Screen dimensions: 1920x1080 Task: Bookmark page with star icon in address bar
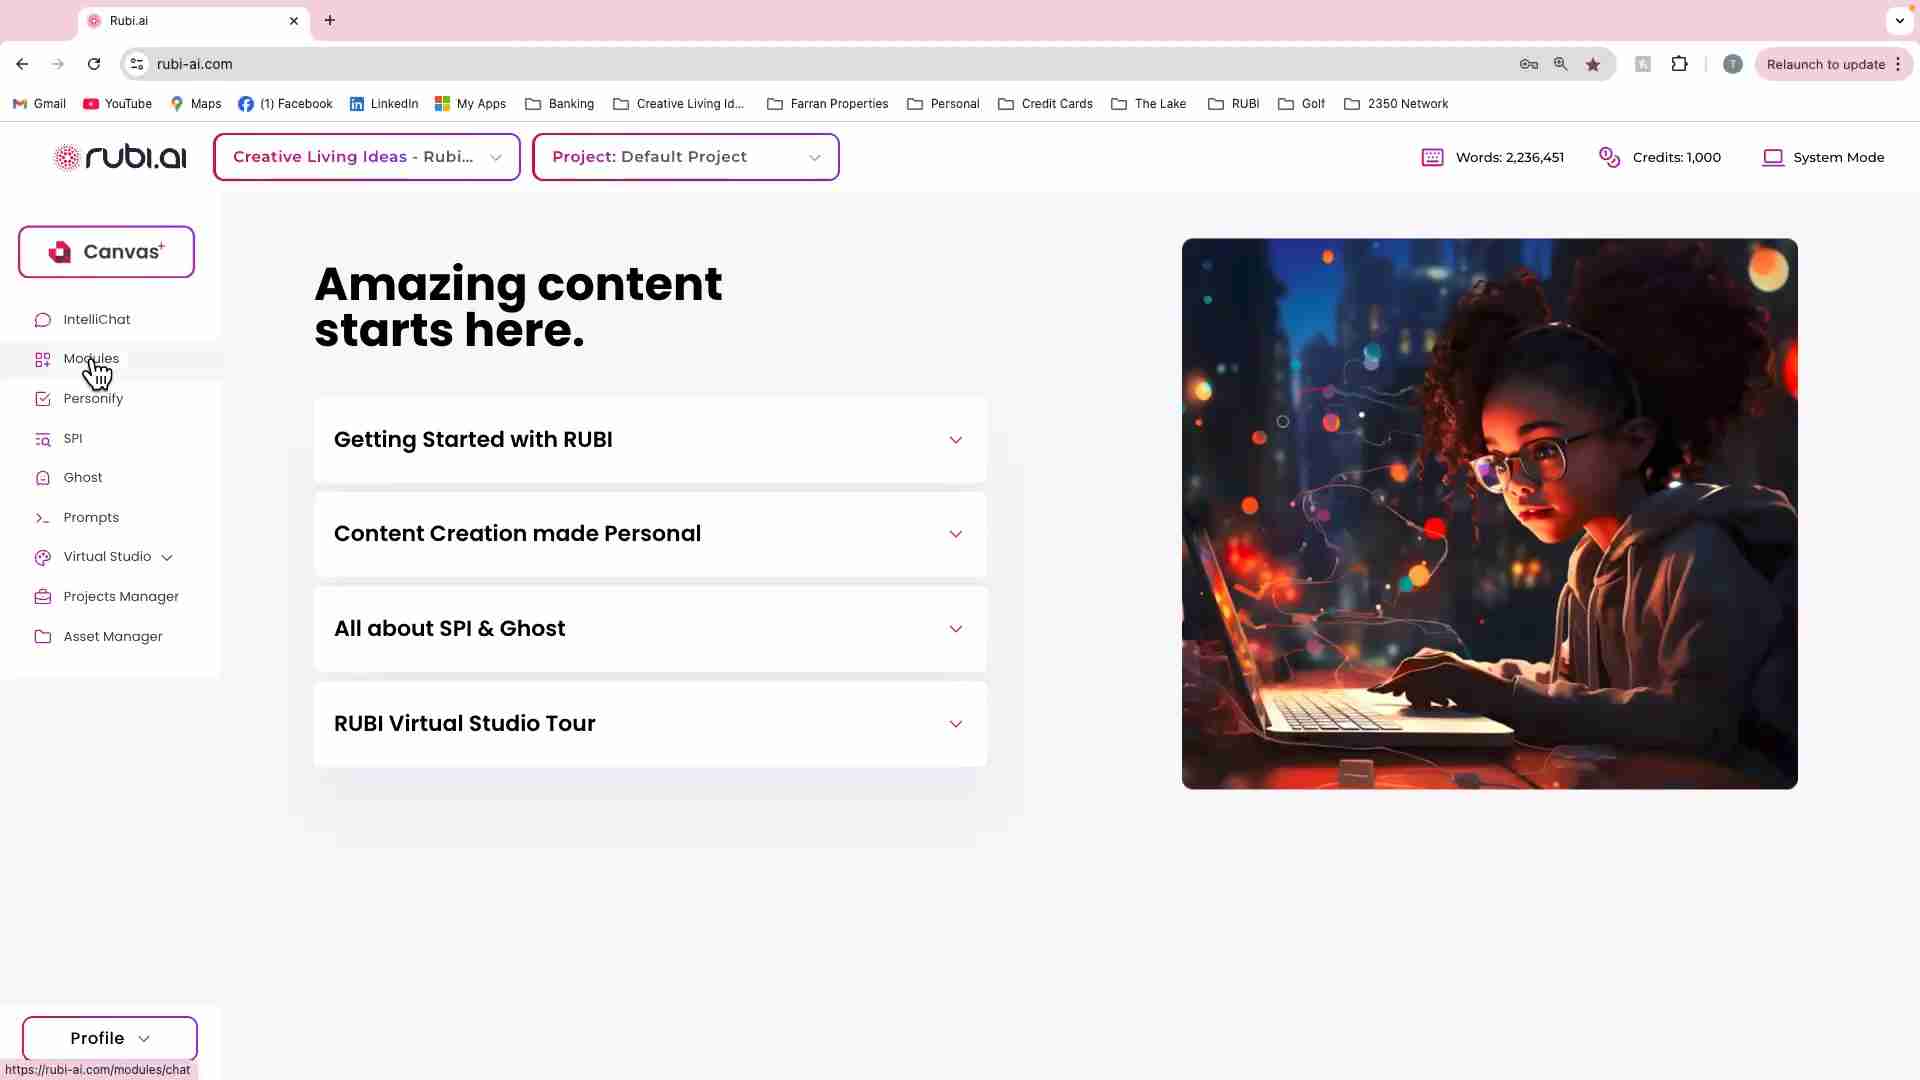tap(1593, 64)
